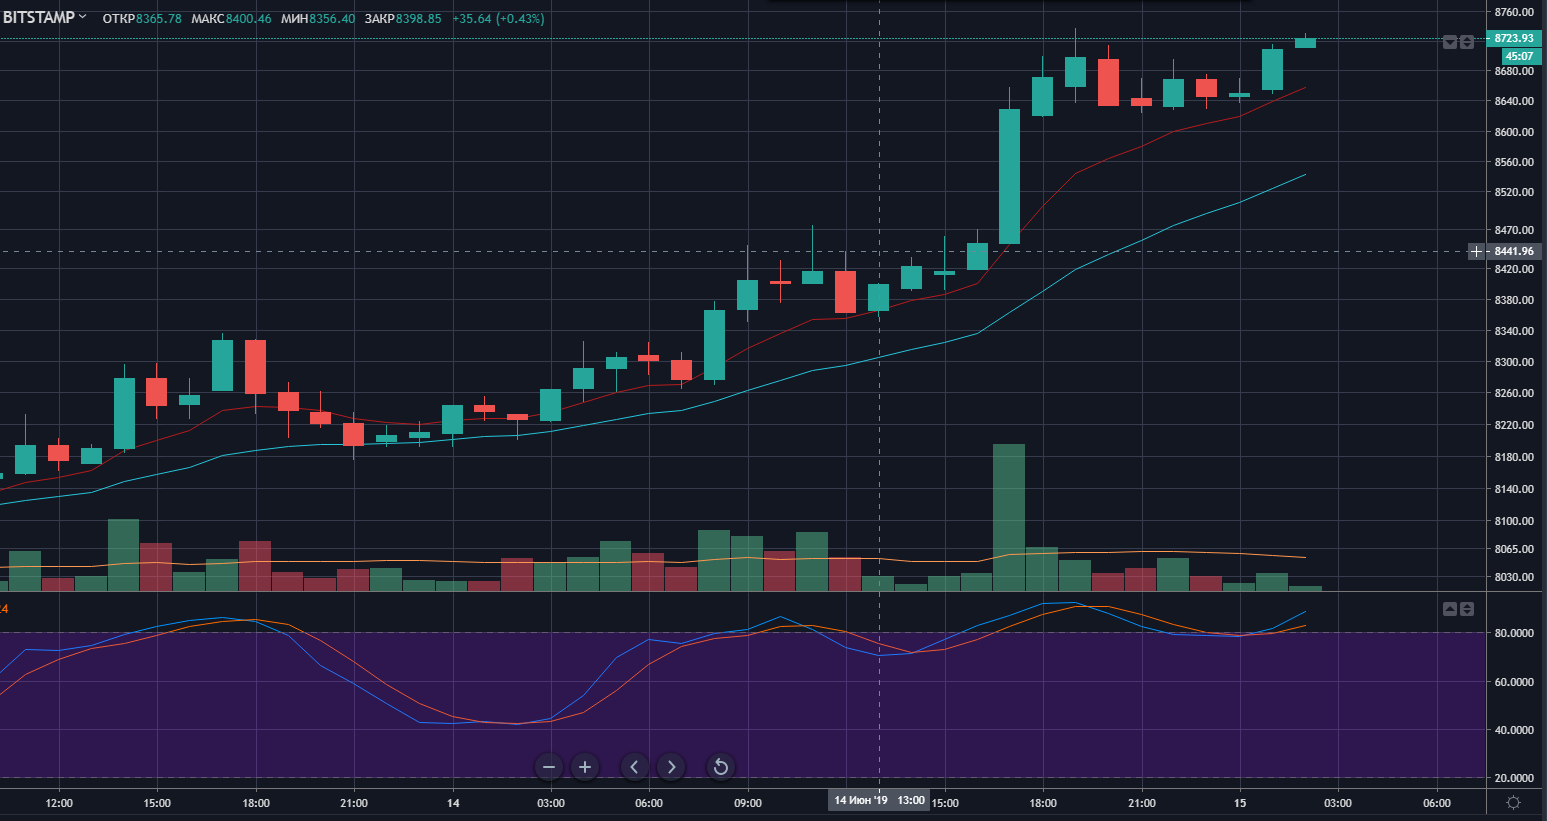Select the ЗАКР value 8398.85
The width and height of the screenshot is (1547, 821).
[419, 19]
